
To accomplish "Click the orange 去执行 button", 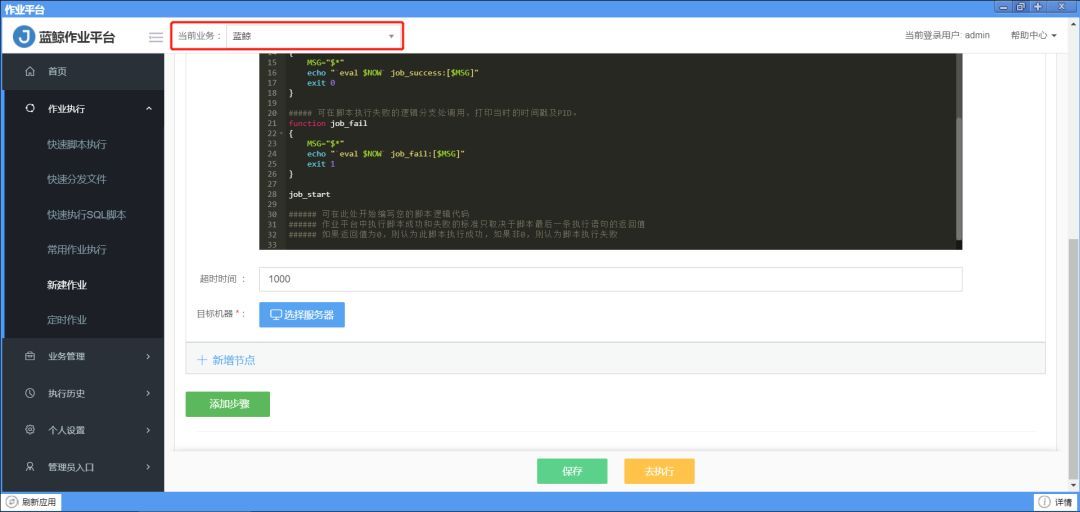I will 659,471.
